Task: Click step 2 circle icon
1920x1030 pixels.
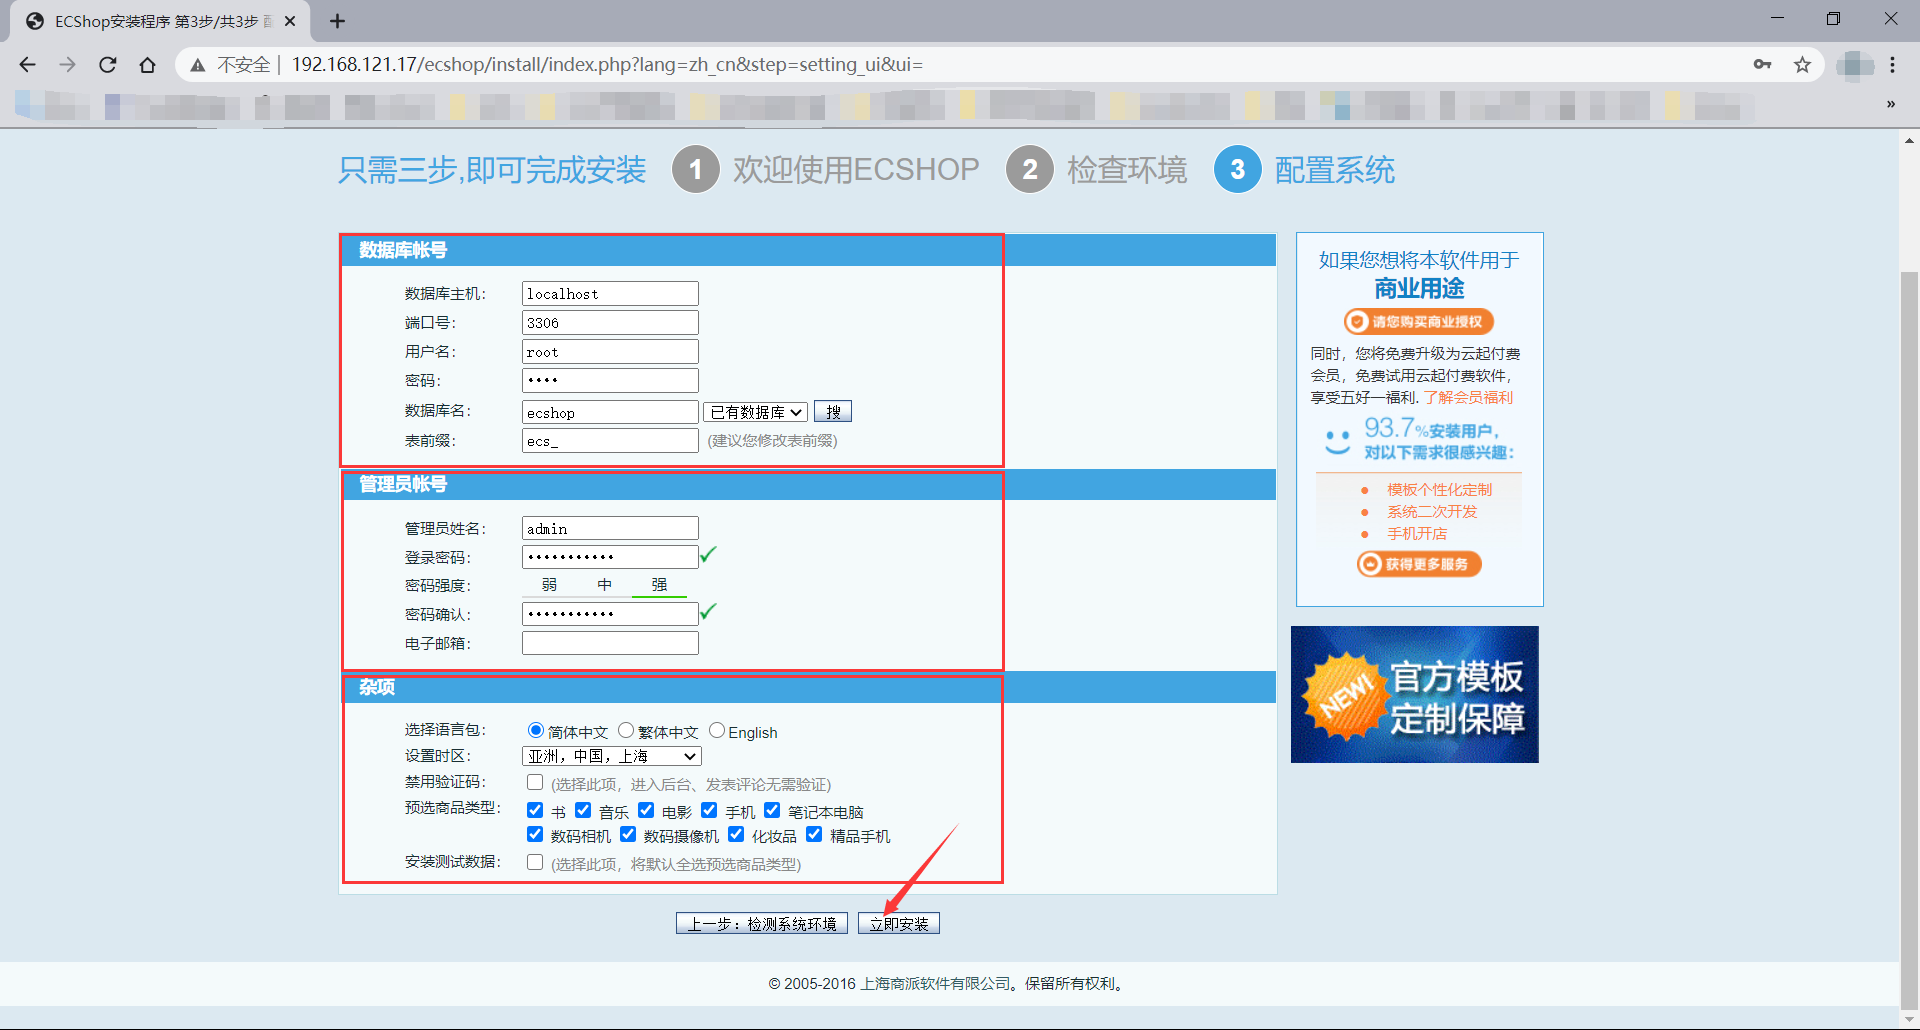Action: click(x=1030, y=169)
